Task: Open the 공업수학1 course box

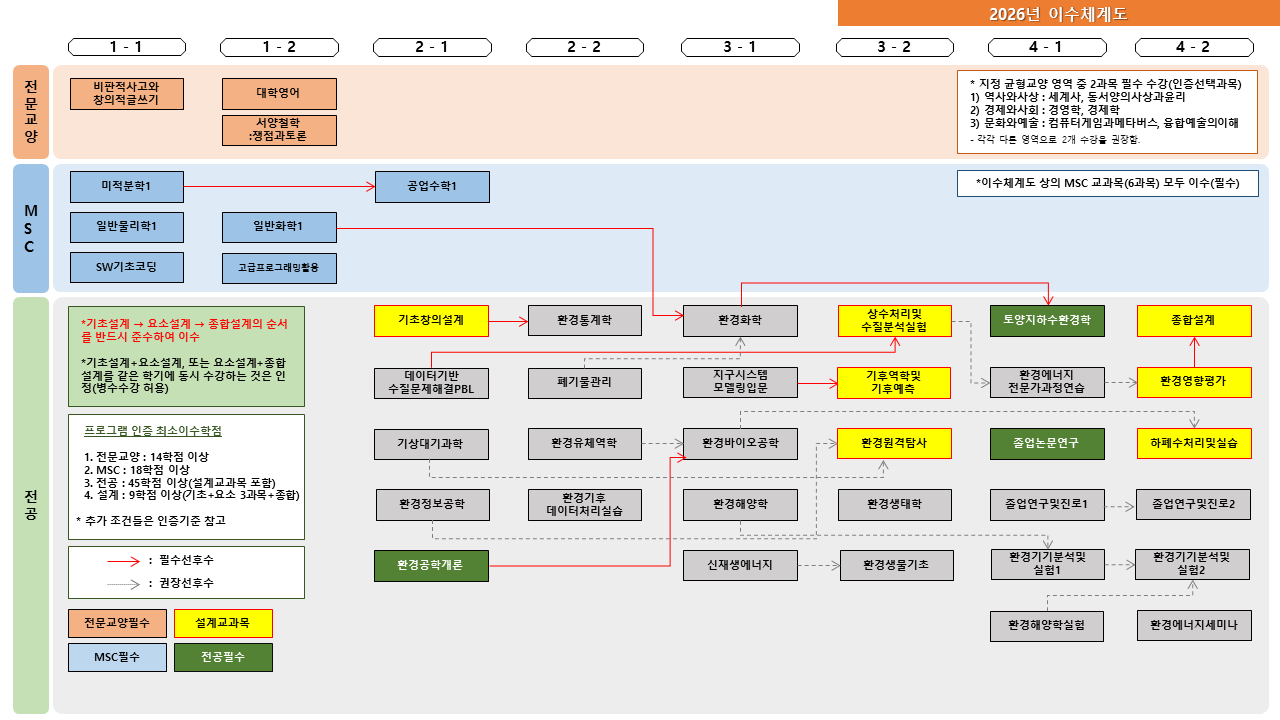Action: pos(432,186)
